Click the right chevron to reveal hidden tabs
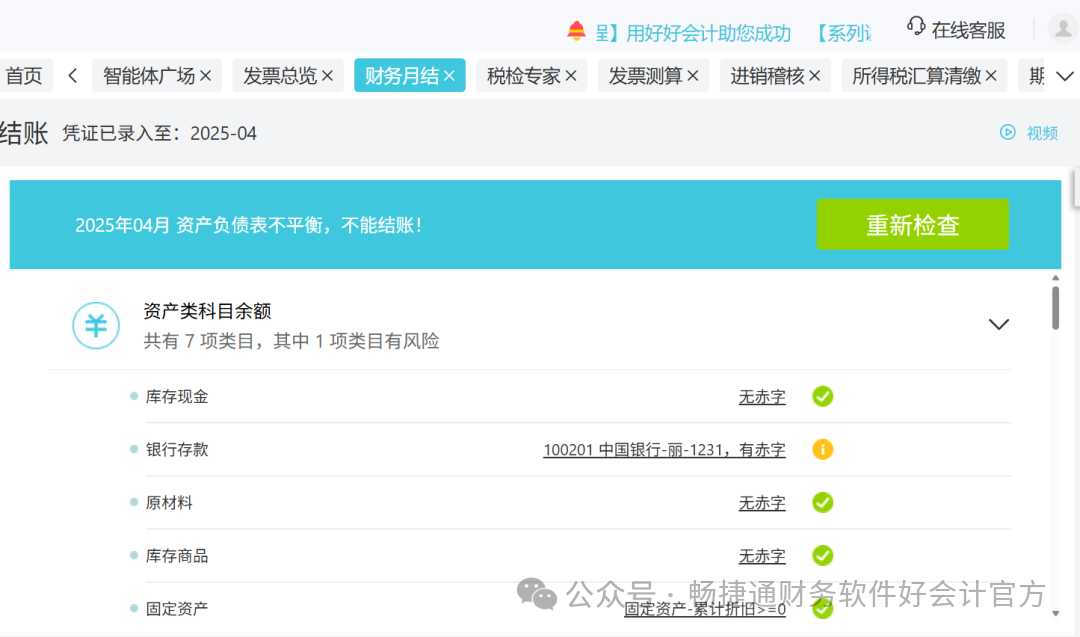Viewport: 1080px width, 637px height. click(1064, 74)
